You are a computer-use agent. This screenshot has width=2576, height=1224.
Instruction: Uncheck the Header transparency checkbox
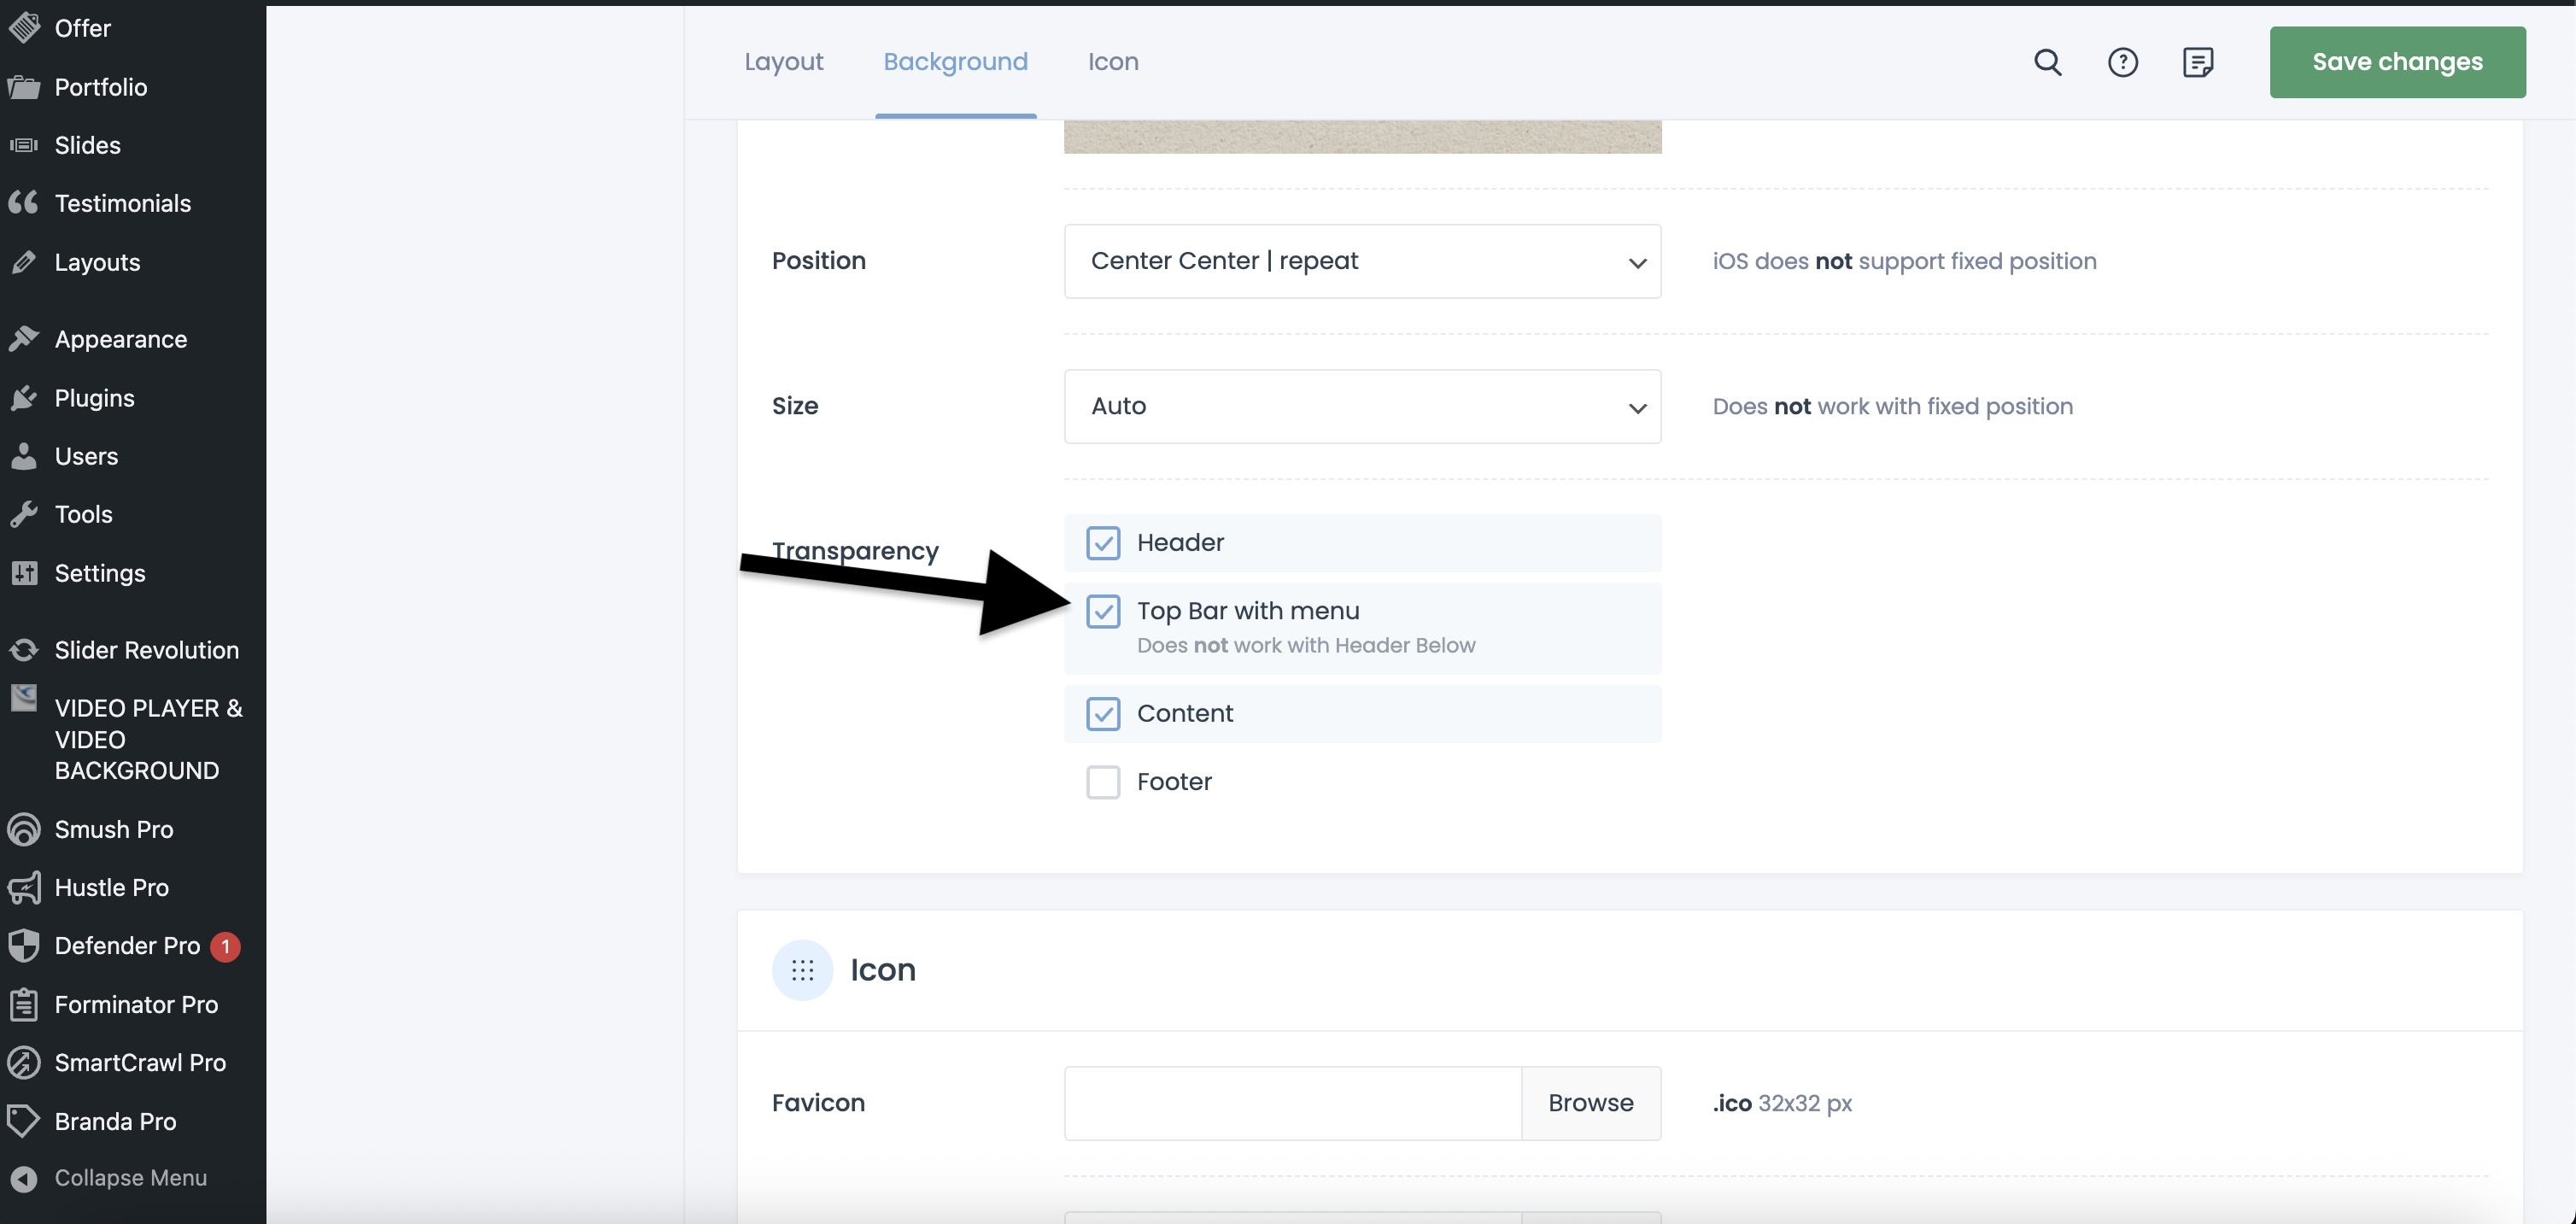(x=1103, y=543)
